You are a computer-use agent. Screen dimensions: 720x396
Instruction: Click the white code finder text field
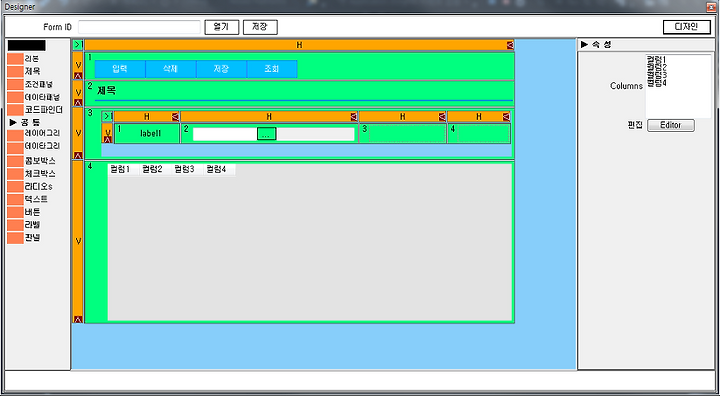[225, 134]
